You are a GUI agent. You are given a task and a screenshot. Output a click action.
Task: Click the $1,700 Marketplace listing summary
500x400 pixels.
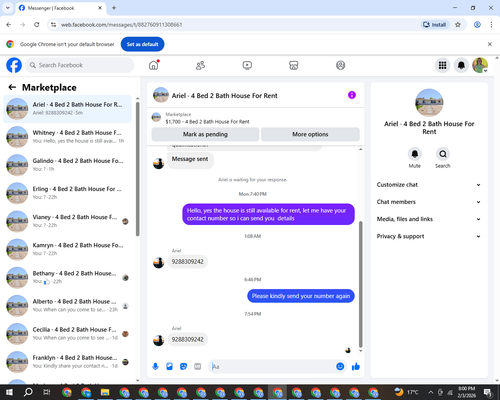[x=207, y=122]
